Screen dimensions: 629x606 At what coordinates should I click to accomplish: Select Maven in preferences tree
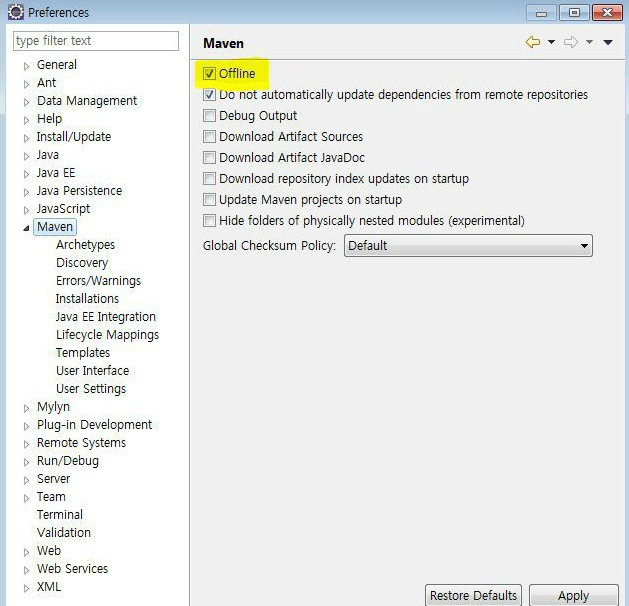coord(55,227)
